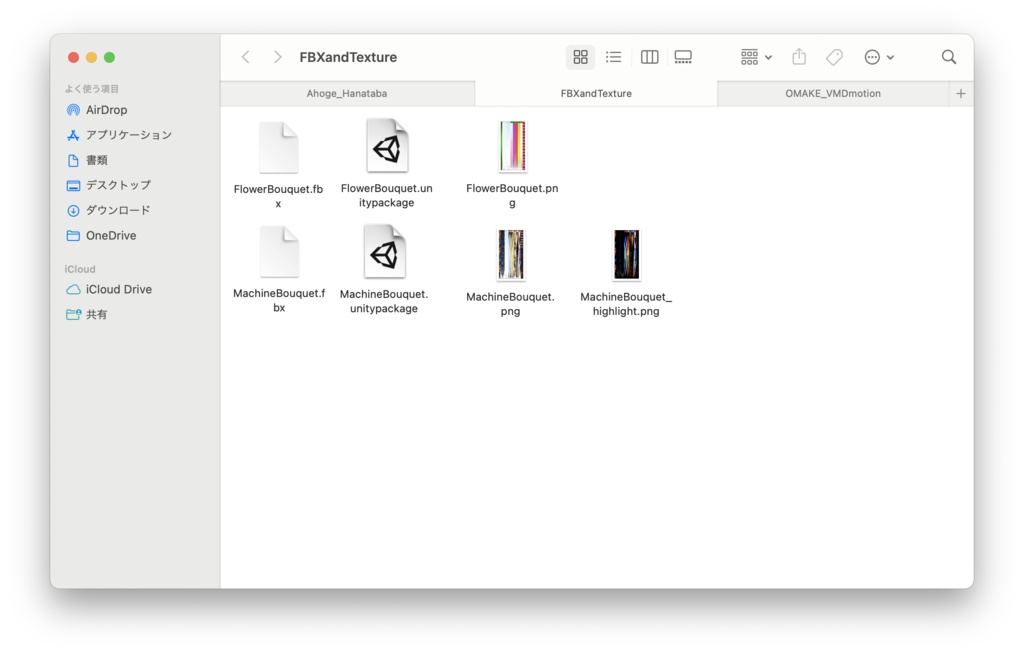Click the Share toolbar icon
The image size is (1024, 655).
tap(799, 57)
